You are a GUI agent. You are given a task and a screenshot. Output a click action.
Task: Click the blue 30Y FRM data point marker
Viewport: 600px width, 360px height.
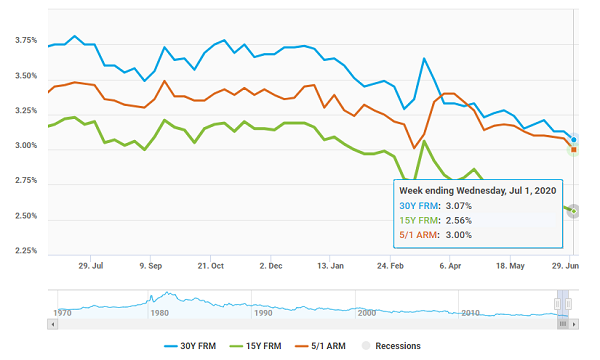(574, 140)
